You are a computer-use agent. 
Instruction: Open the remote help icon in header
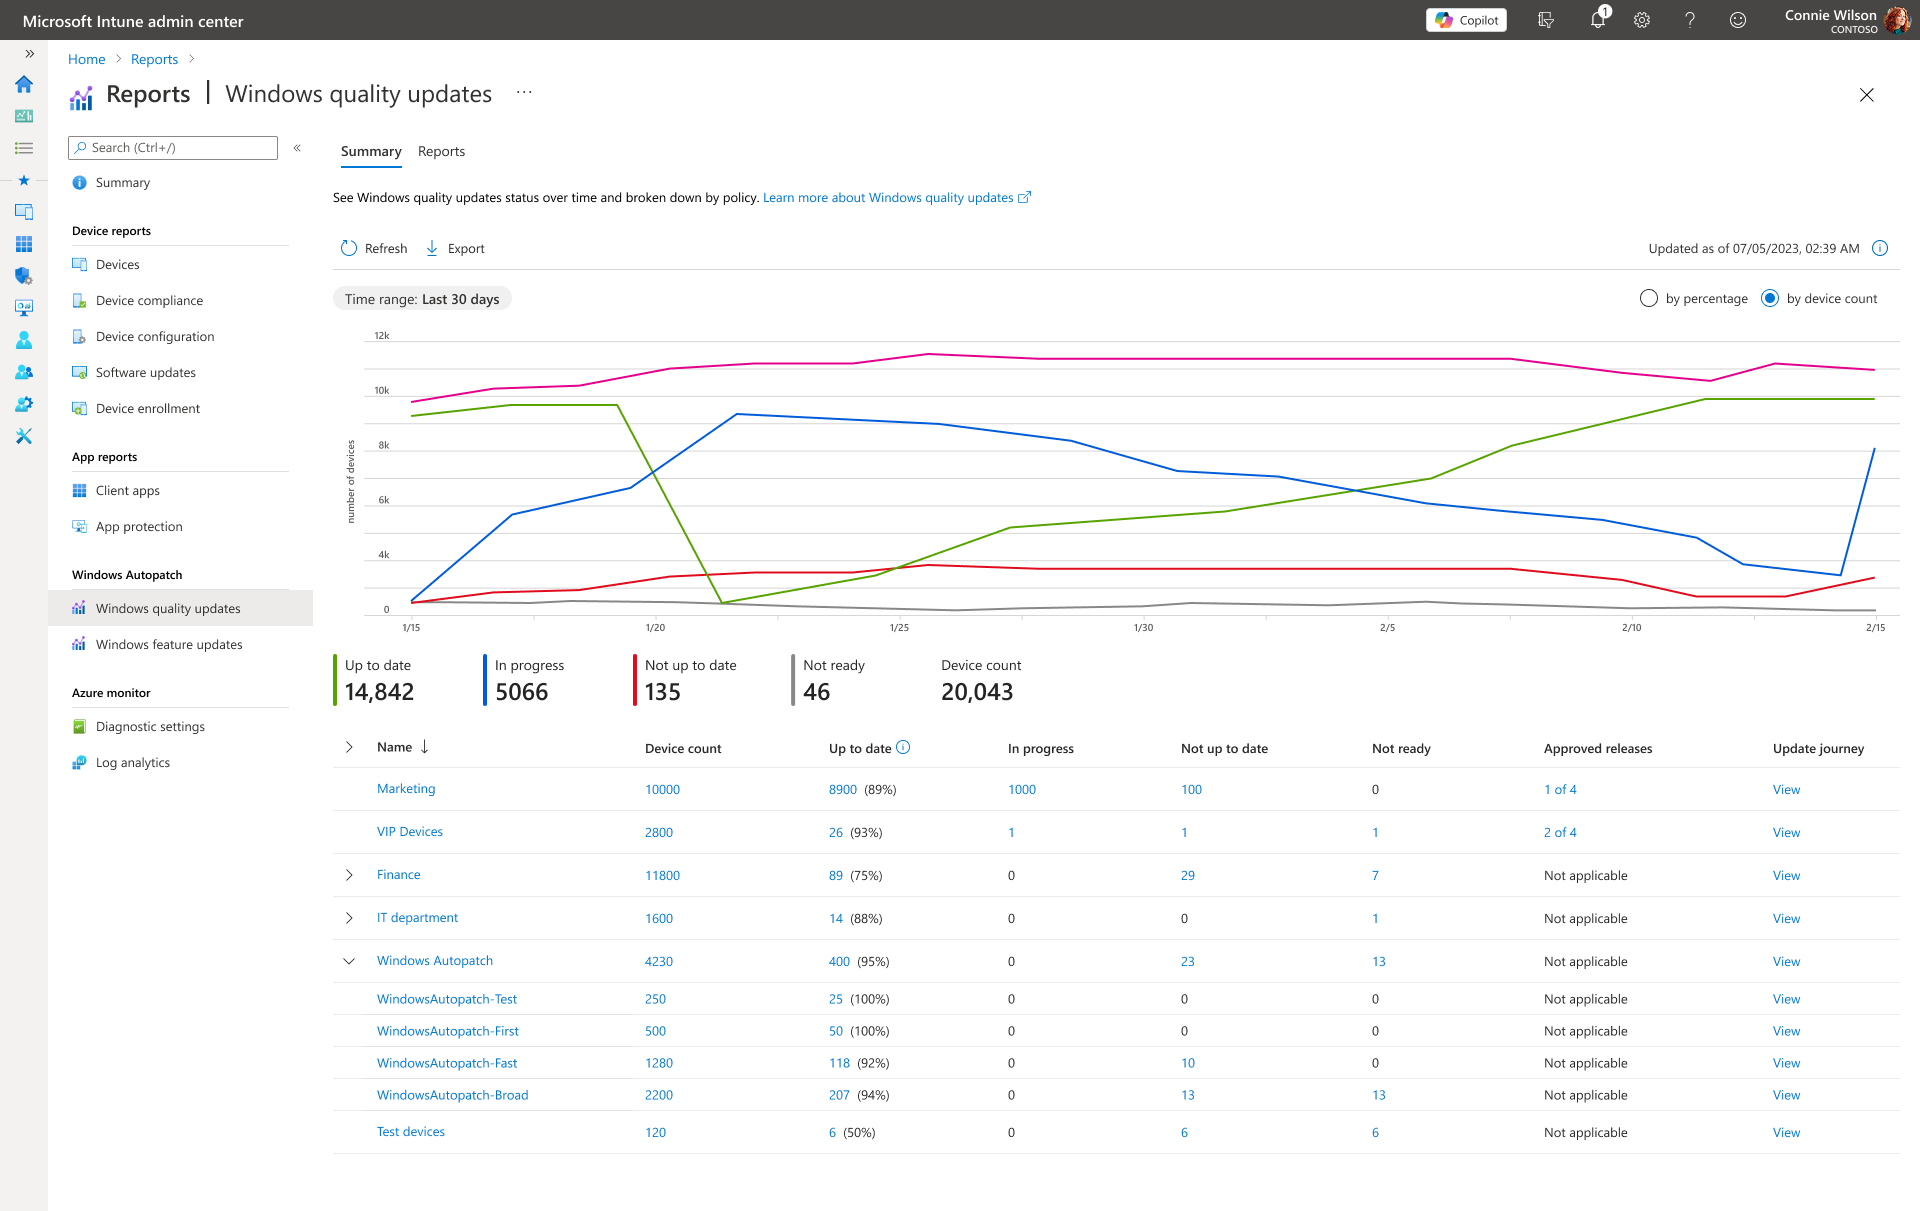coord(1546,20)
